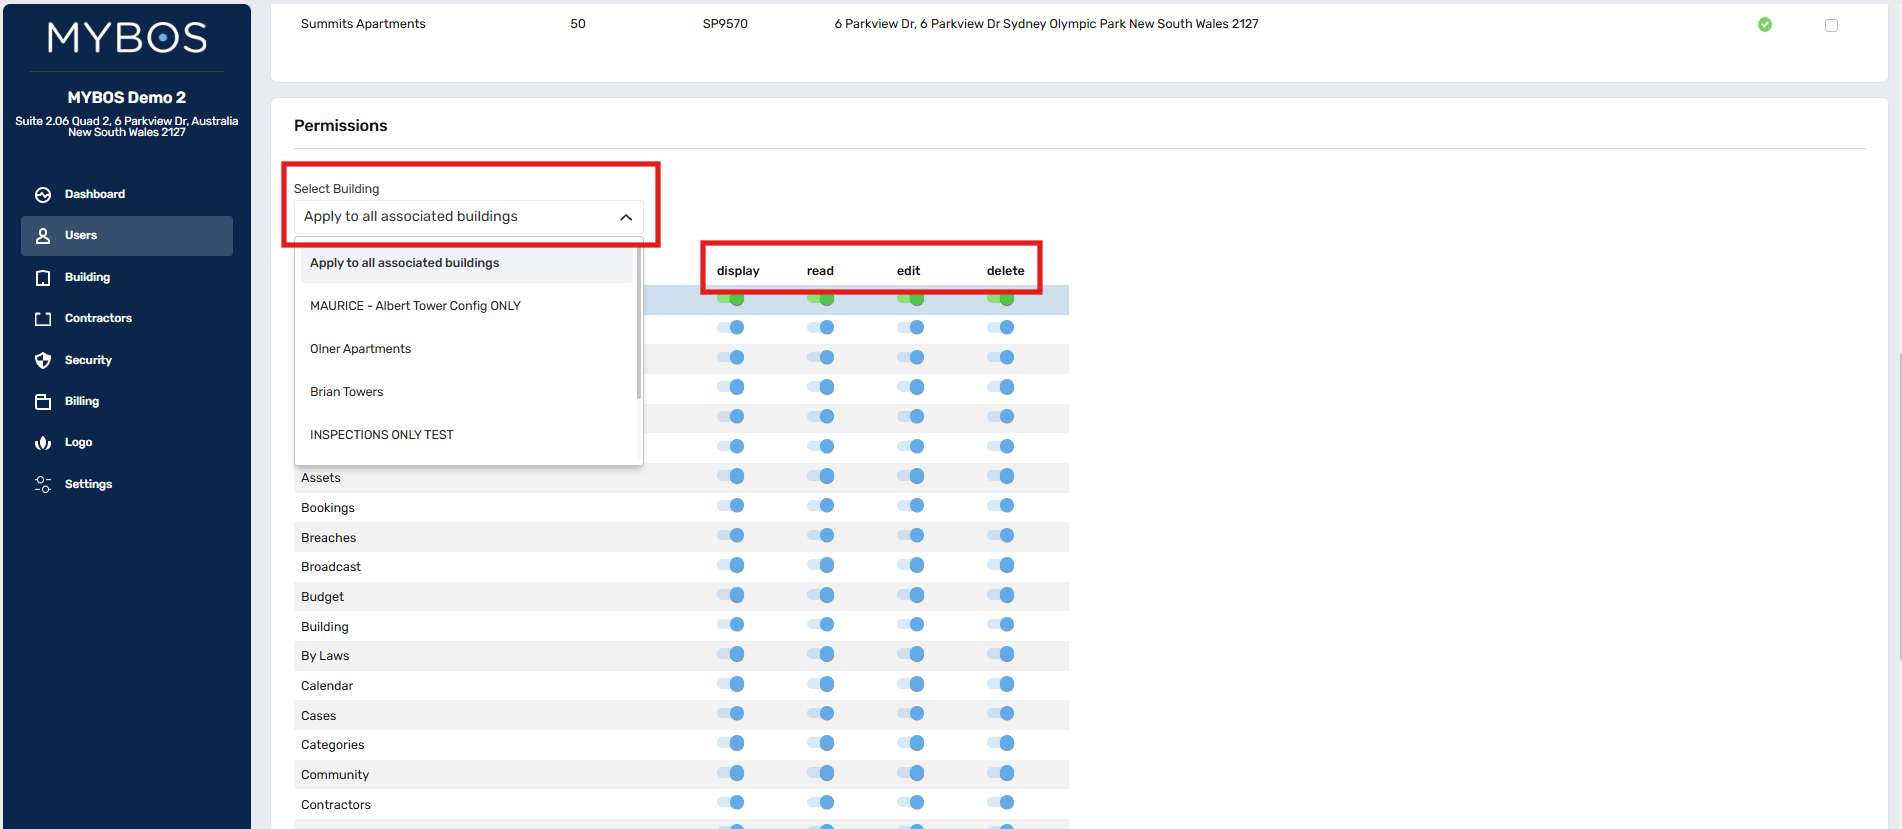This screenshot has height=829, width=1902.
Task: Click the Summits Apartments building name
Action: click(x=363, y=24)
